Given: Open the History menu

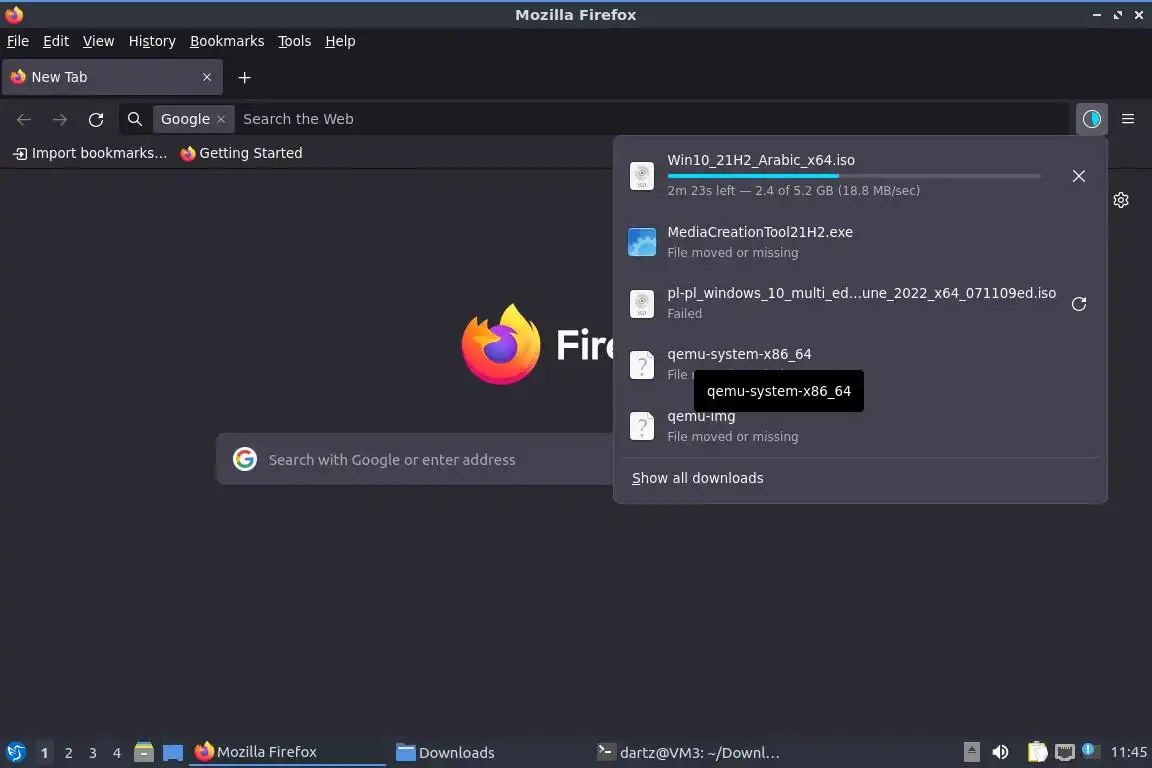Looking at the screenshot, I should (x=152, y=41).
